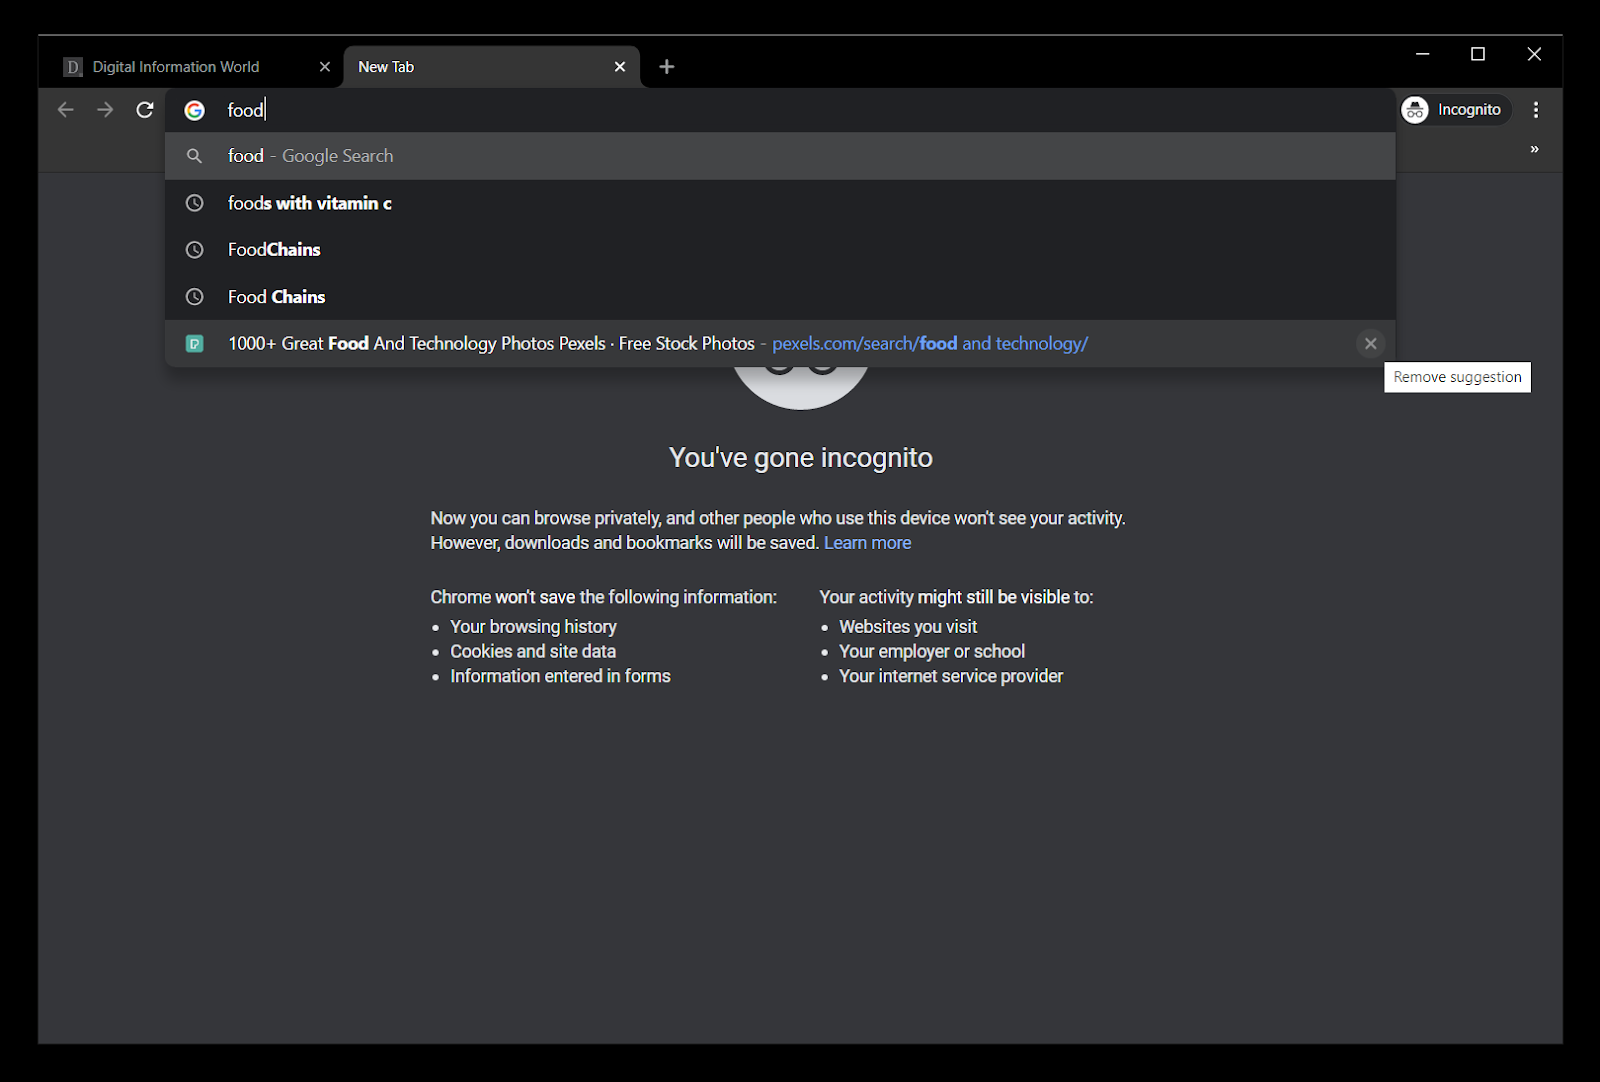1600x1082 pixels.
Task: Click the Incognito badge icon
Action: [1414, 110]
